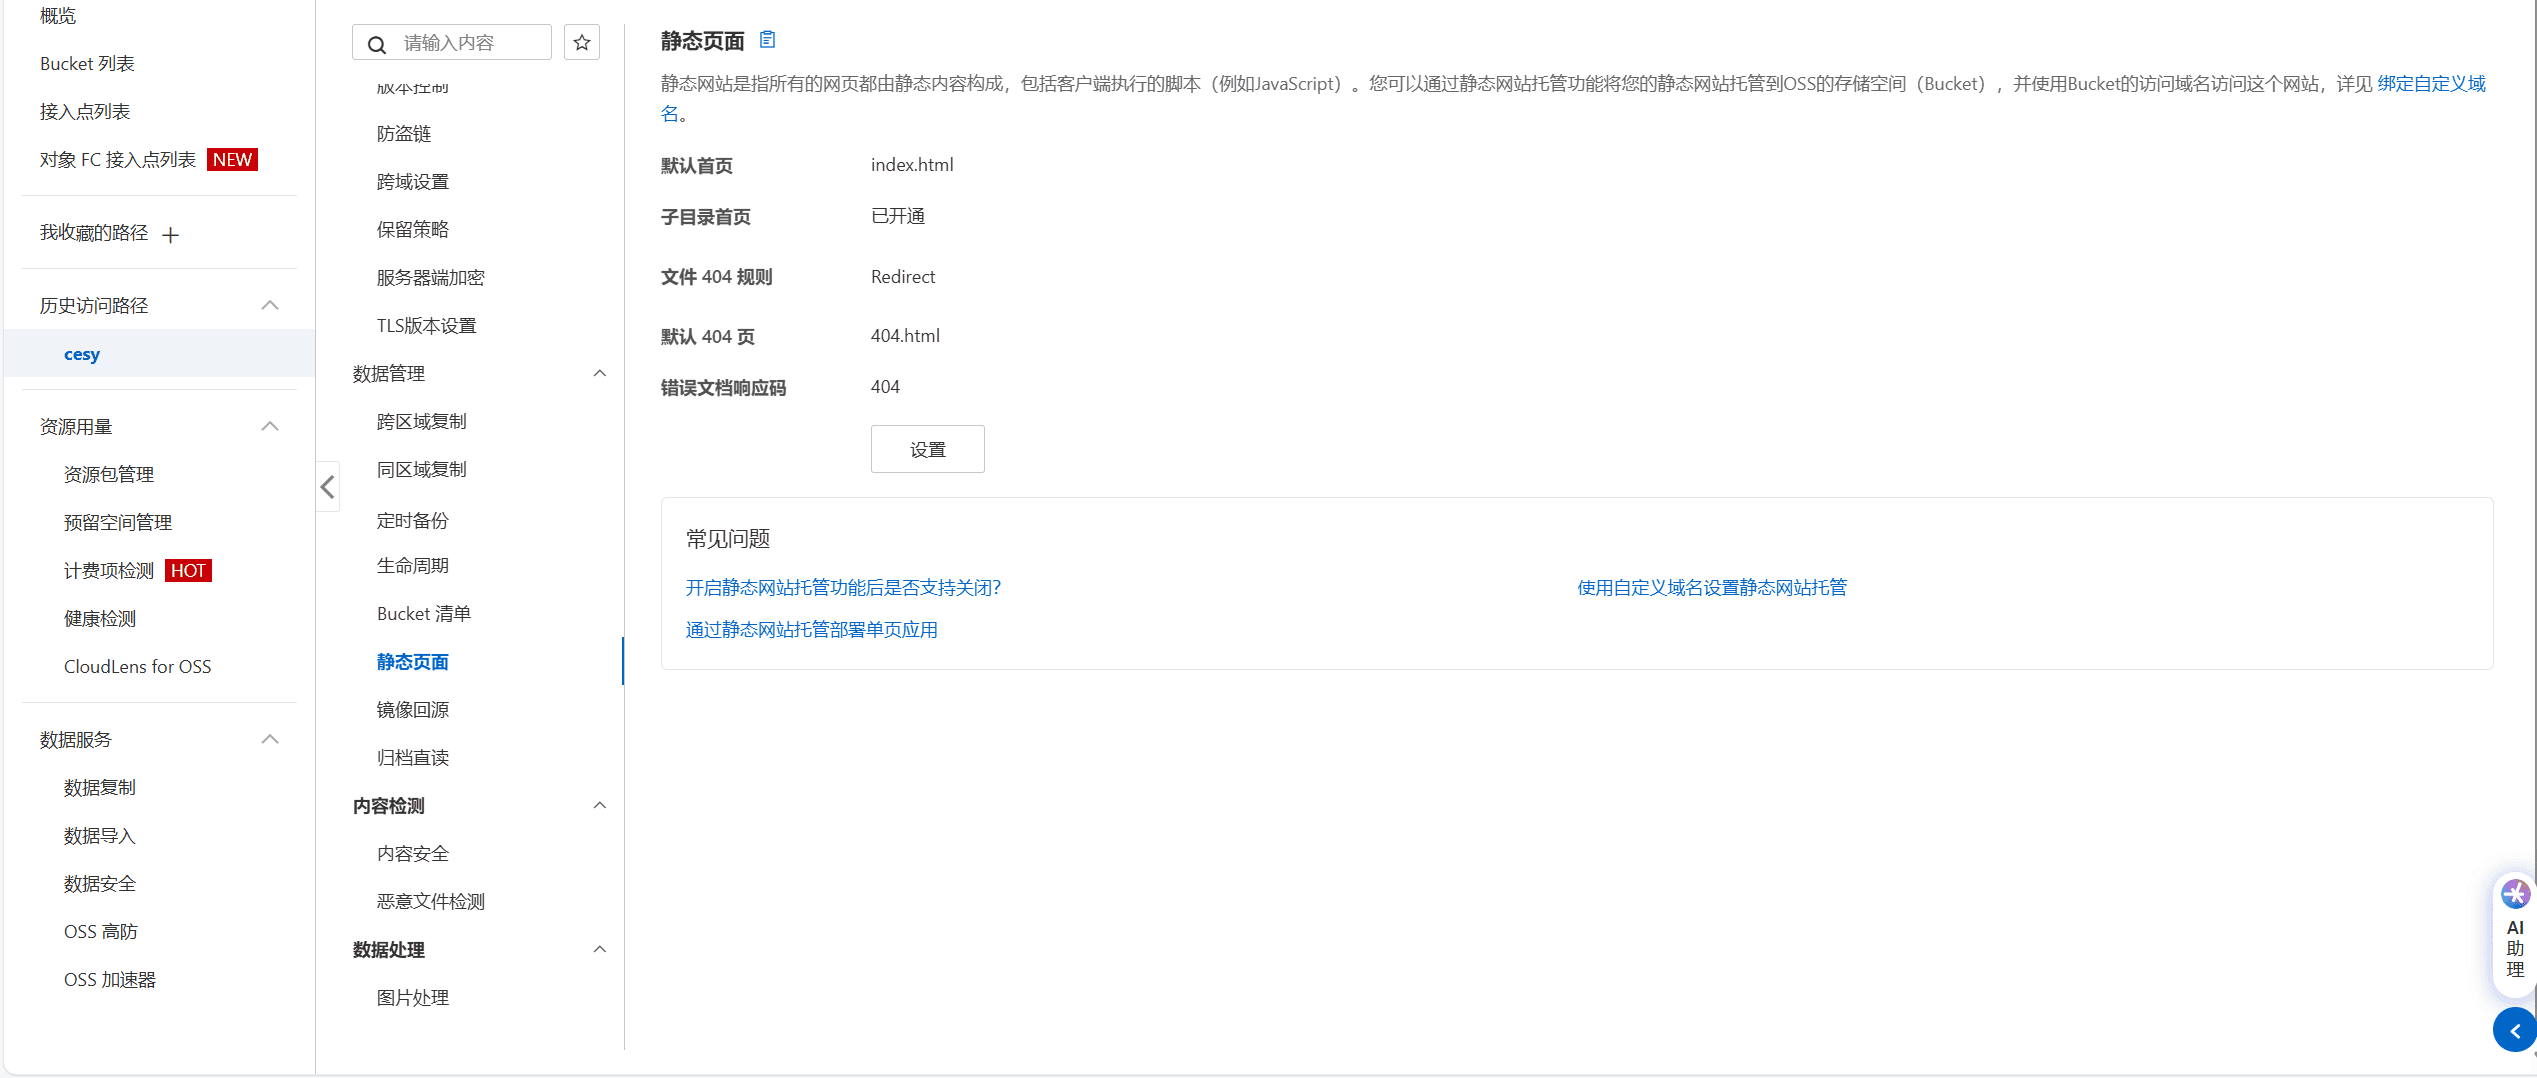This screenshot has height=1078, width=2537.
Task: Select the cesy history path entry
Action: [82, 353]
